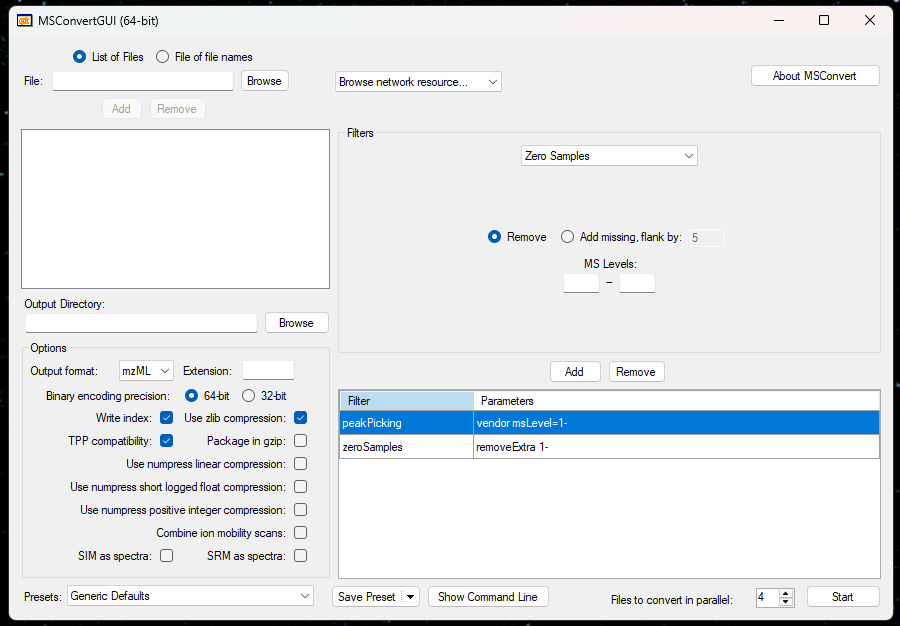Click Show Command Line button

tap(487, 597)
